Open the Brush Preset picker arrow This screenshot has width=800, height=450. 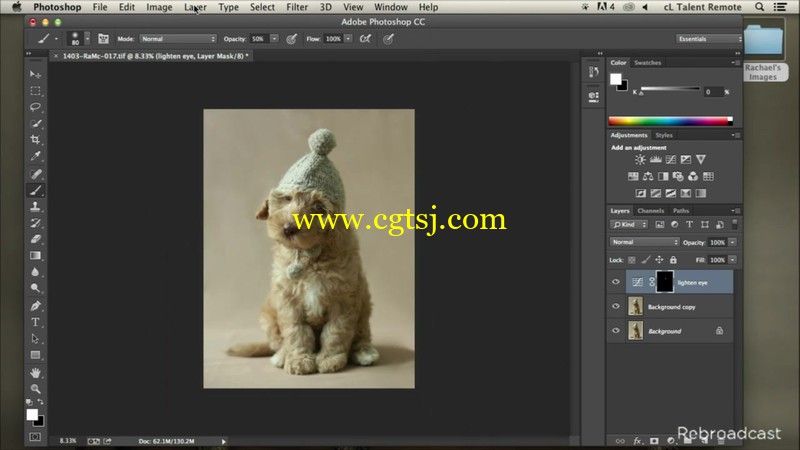87,39
